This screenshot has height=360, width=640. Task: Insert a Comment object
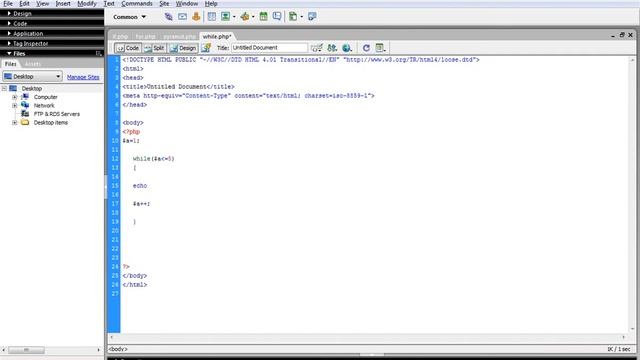point(277,17)
